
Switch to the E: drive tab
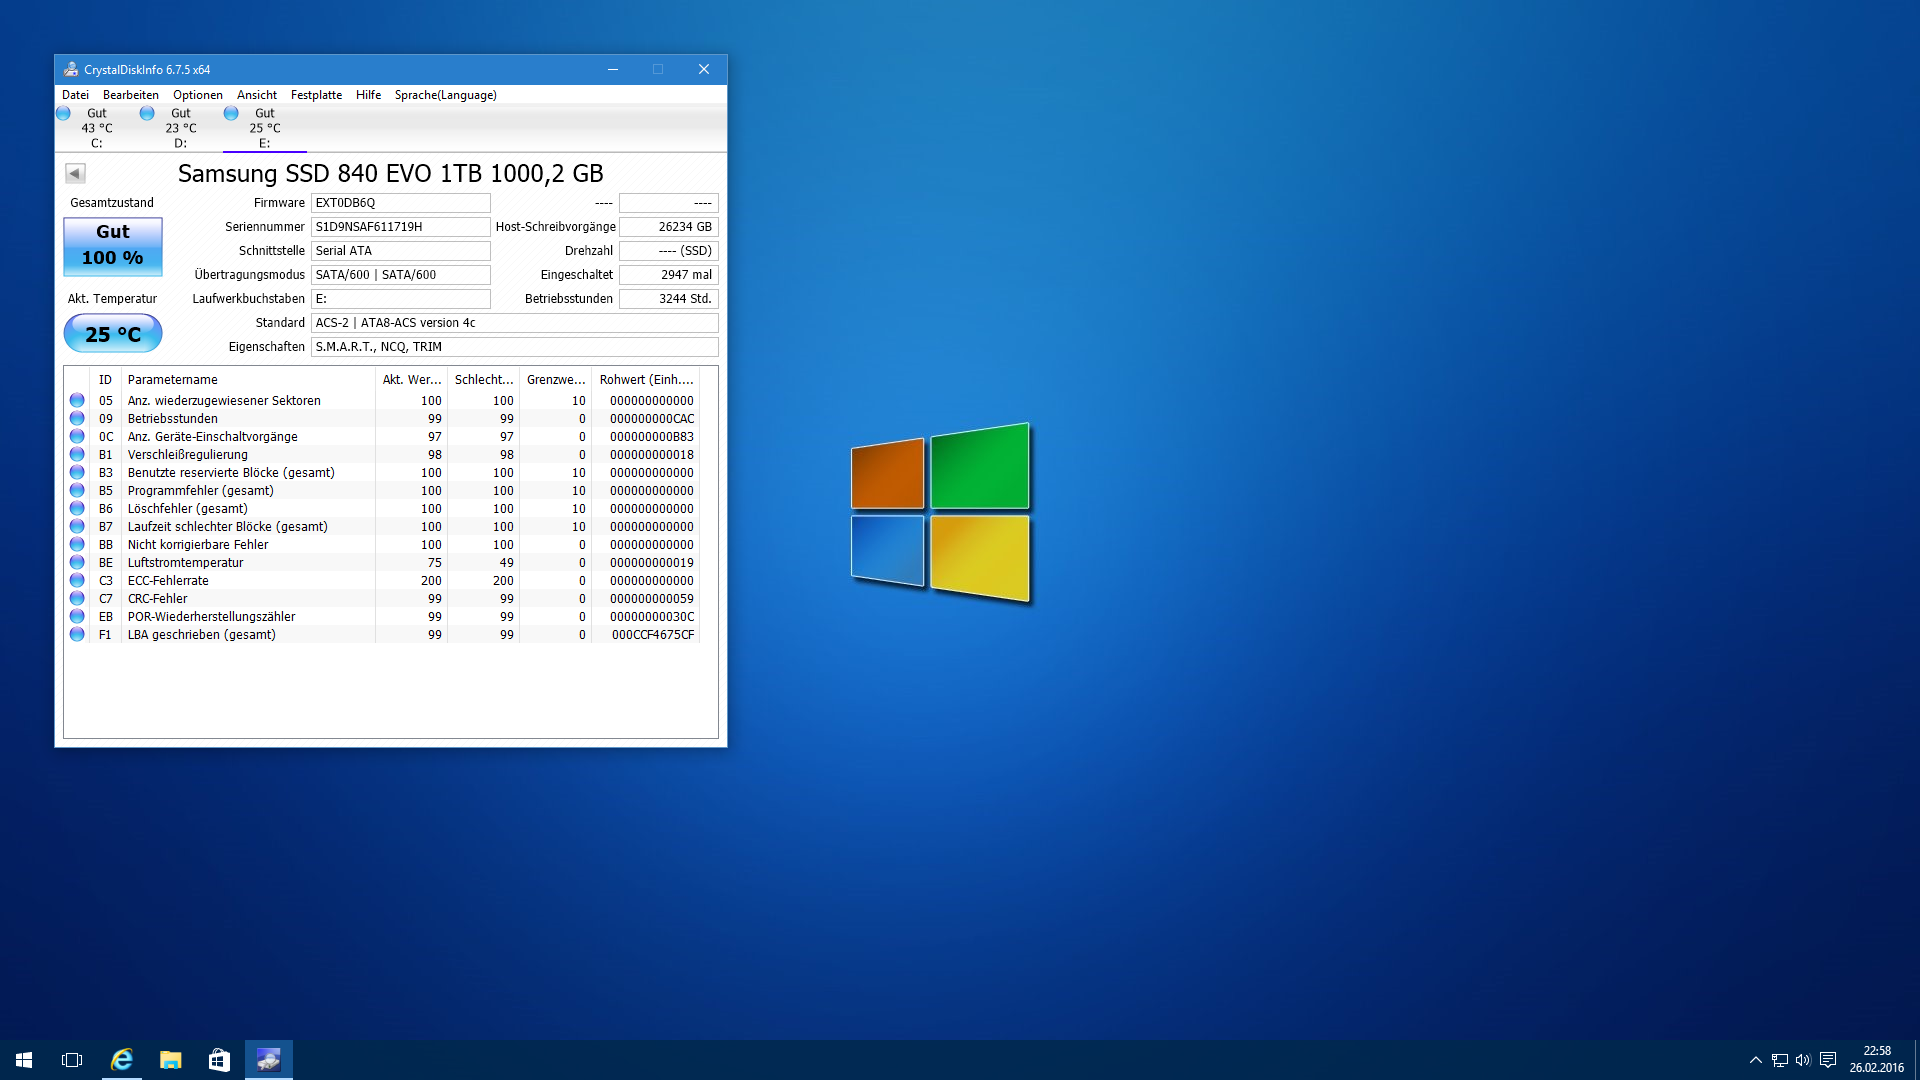(x=264, y=128)
